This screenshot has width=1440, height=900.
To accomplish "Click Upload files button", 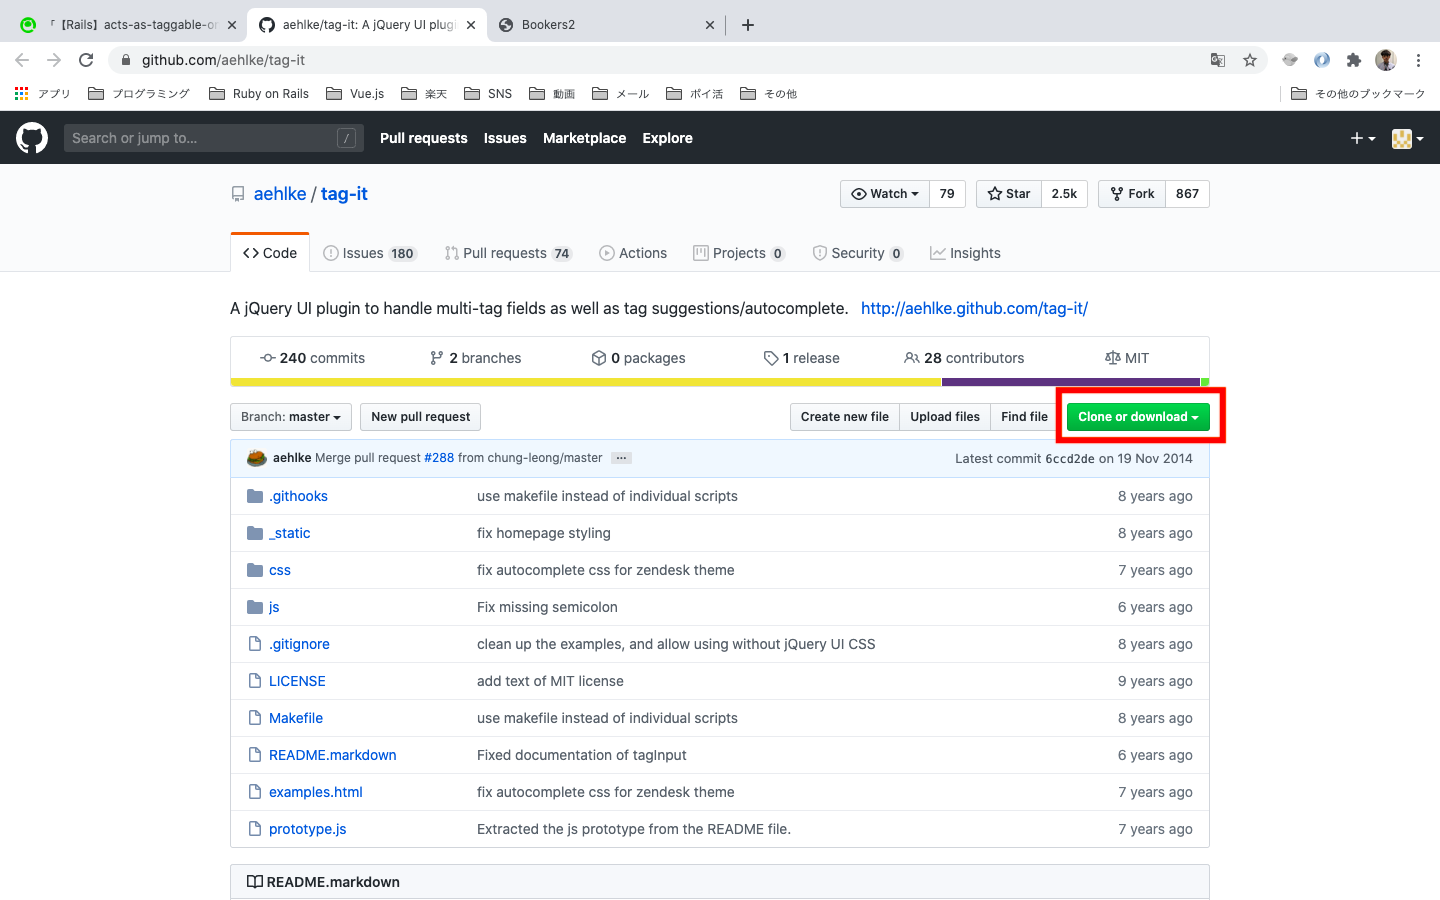I will 945,417.
